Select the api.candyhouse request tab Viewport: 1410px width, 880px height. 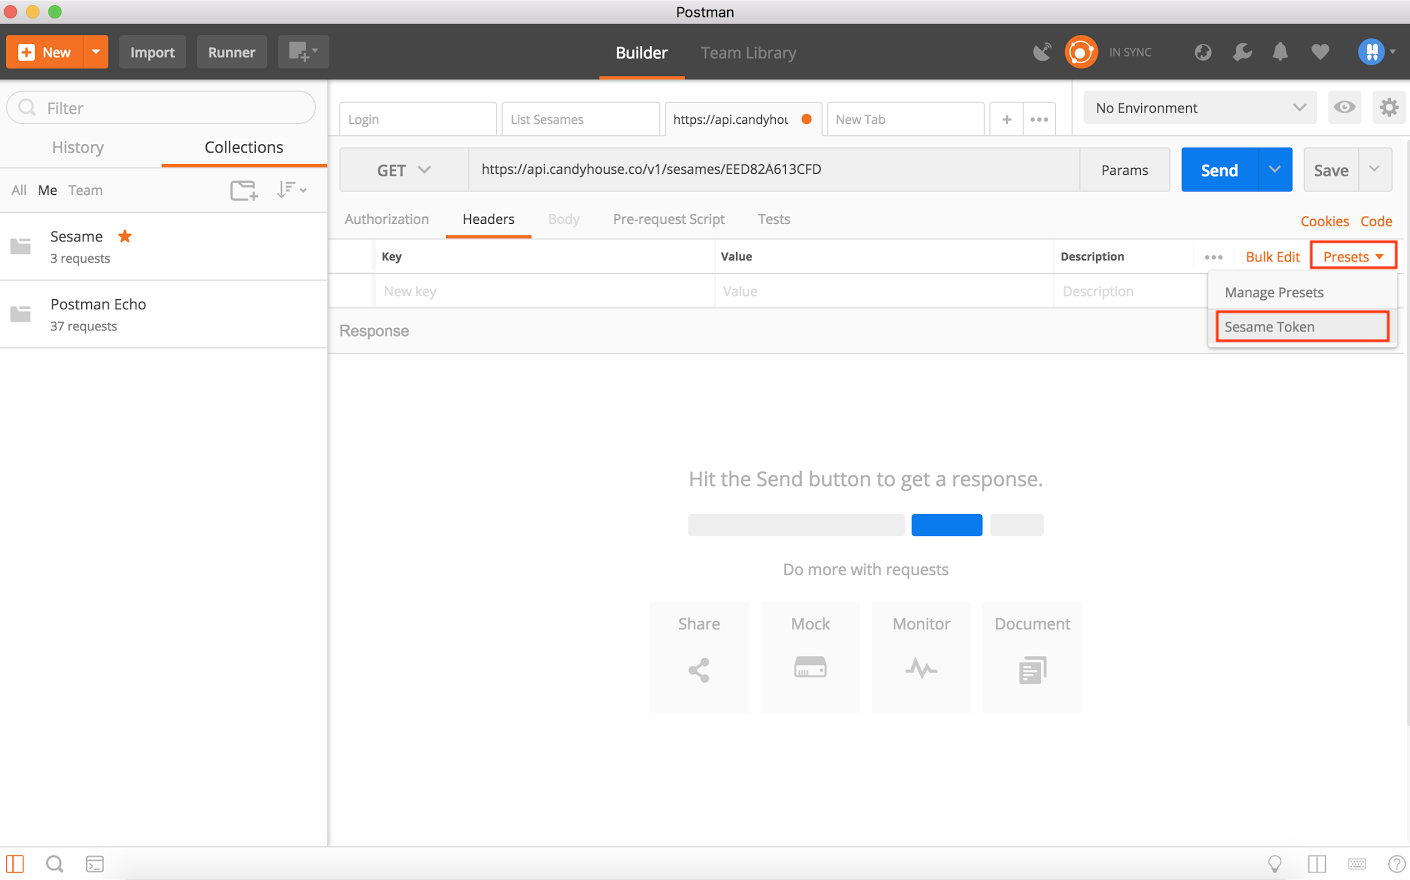[743, 119]
